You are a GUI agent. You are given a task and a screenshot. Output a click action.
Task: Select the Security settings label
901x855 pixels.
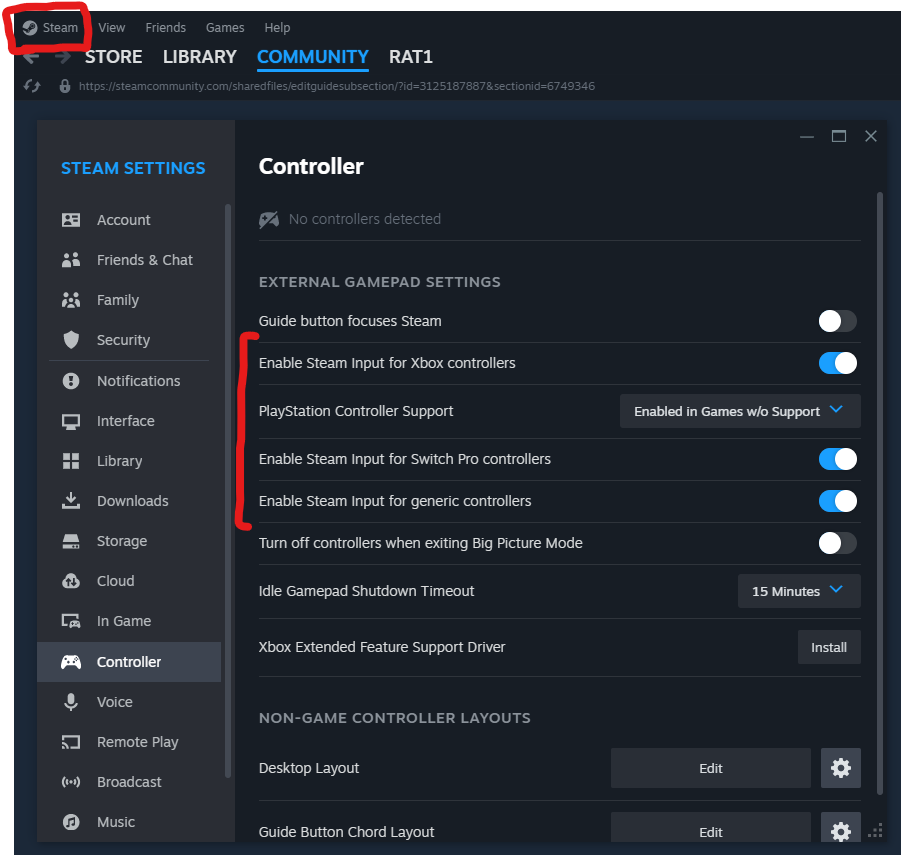coord(123,340)
